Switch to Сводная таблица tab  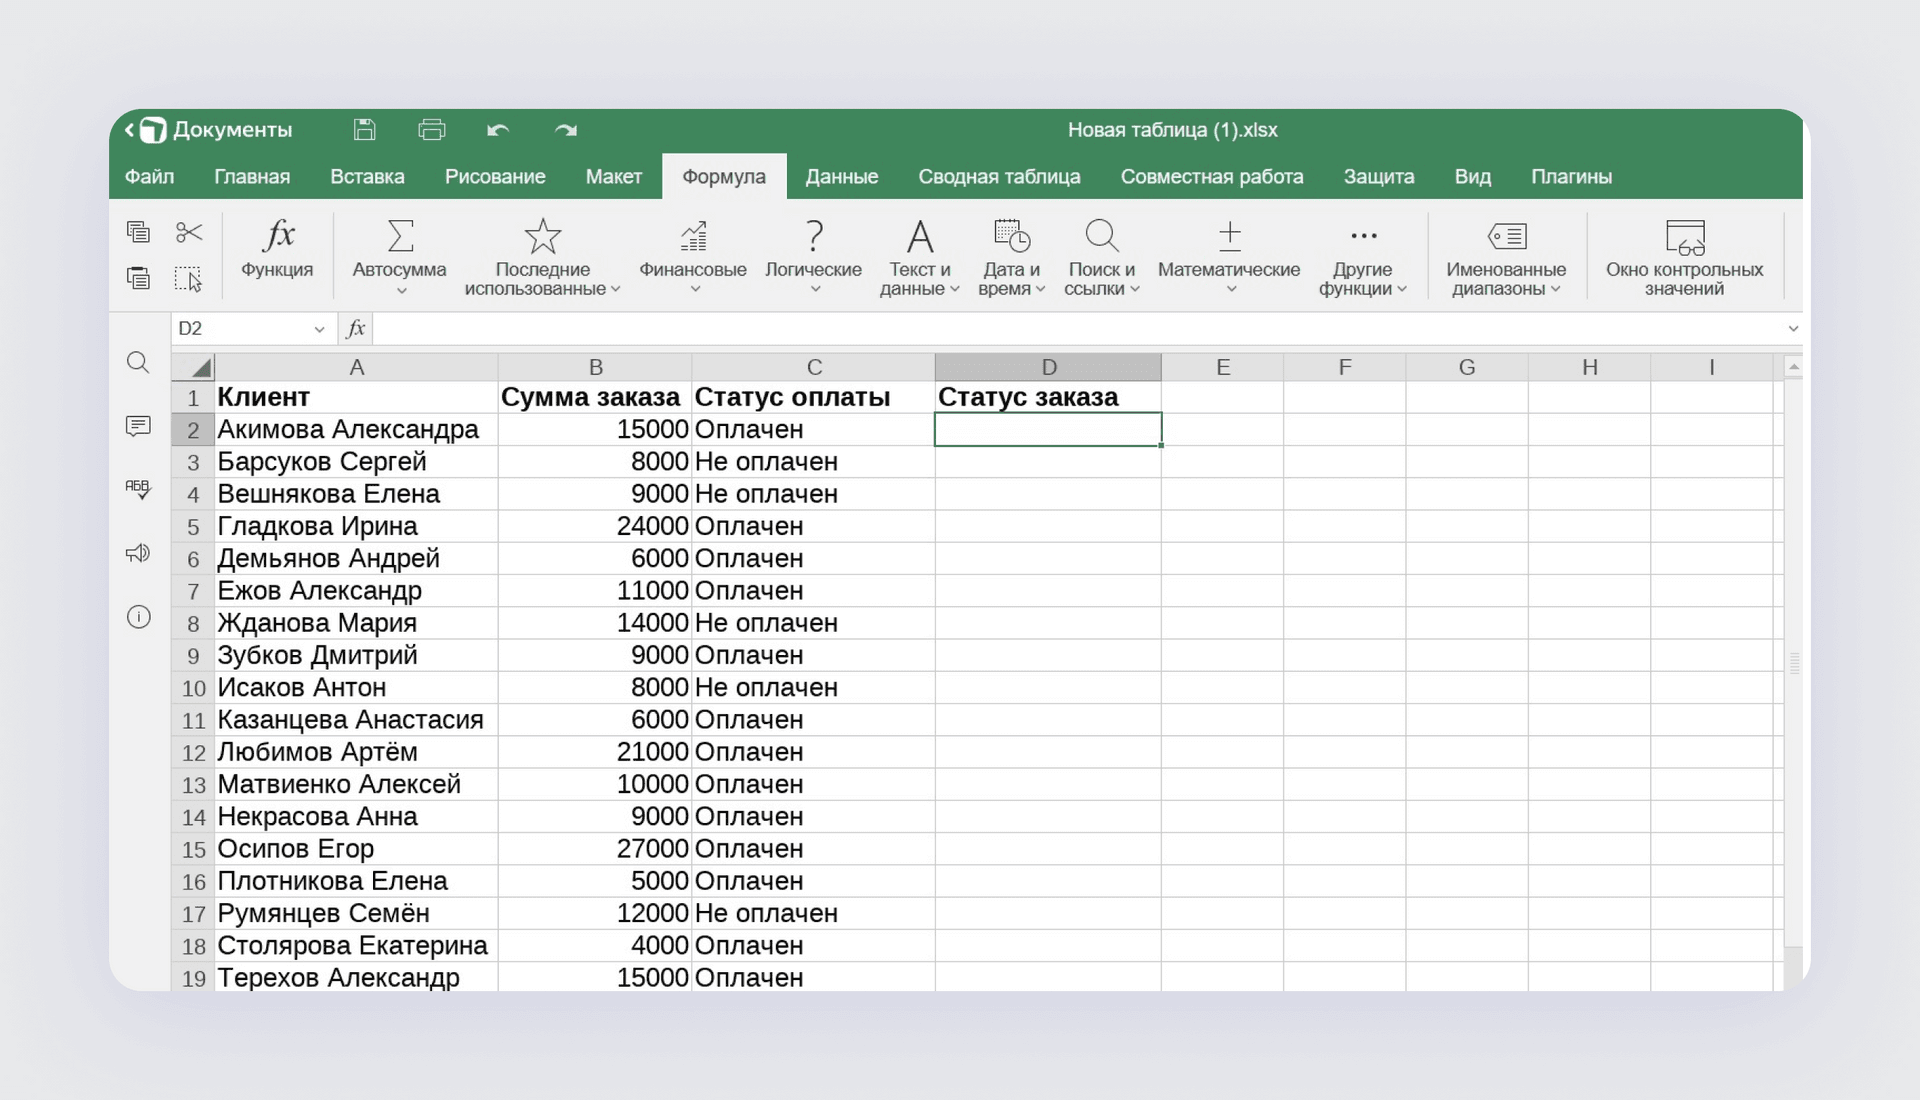(999, 177)
